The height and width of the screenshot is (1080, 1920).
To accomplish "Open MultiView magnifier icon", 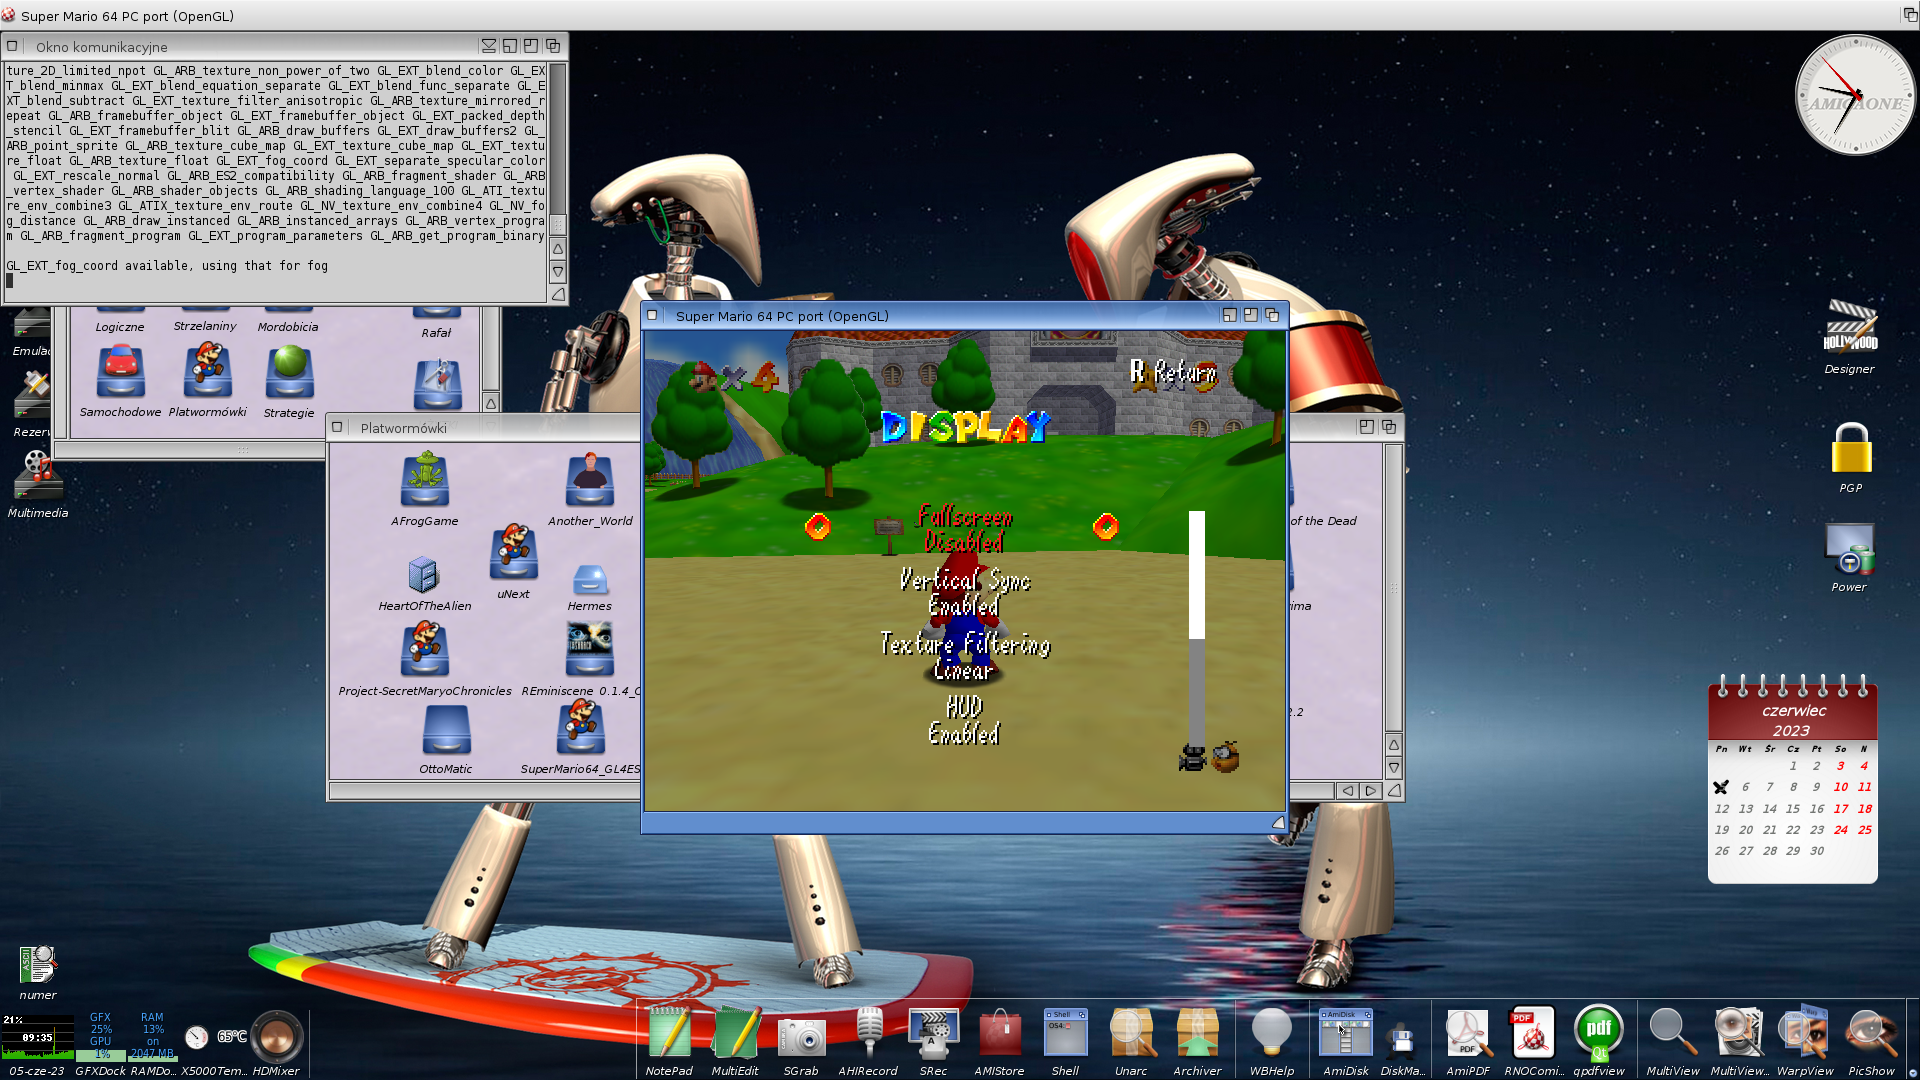I will [x=1672, y=1033].
